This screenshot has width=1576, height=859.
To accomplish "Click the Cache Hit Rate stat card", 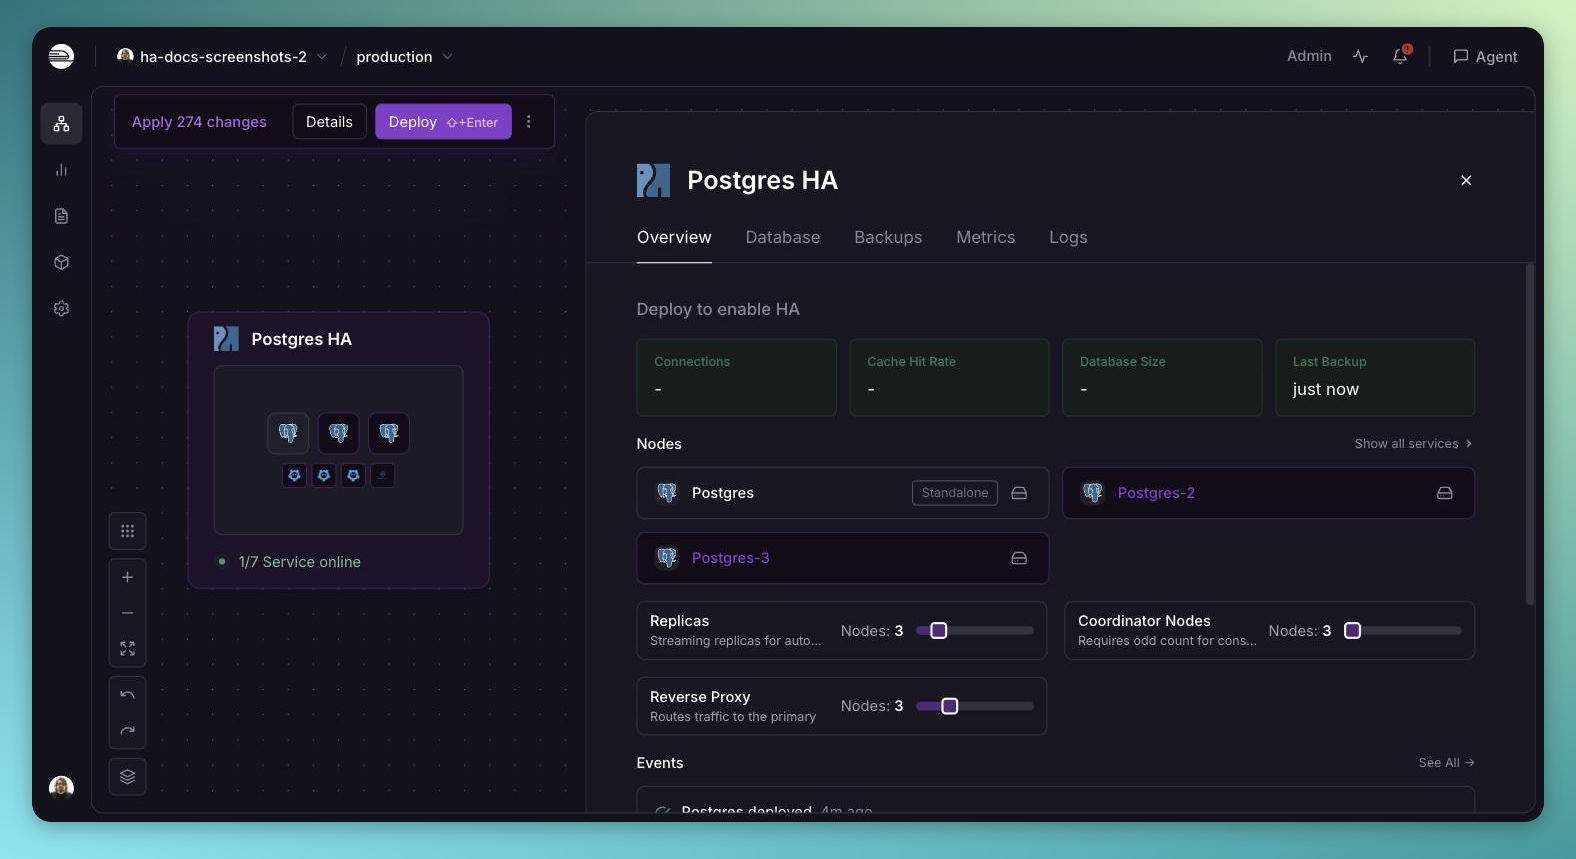I will pyautogui.click(x=949, y=377).
